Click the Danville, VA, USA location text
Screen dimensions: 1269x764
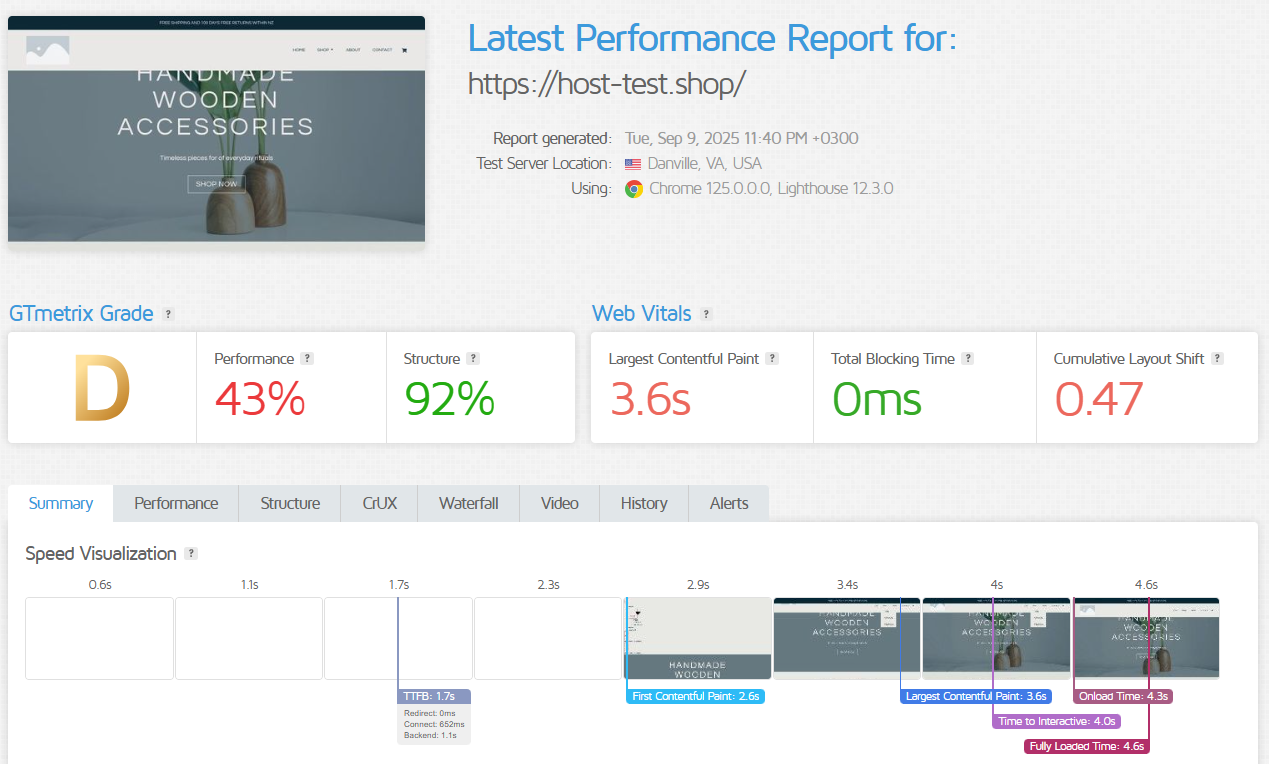(x=704, y=164)
